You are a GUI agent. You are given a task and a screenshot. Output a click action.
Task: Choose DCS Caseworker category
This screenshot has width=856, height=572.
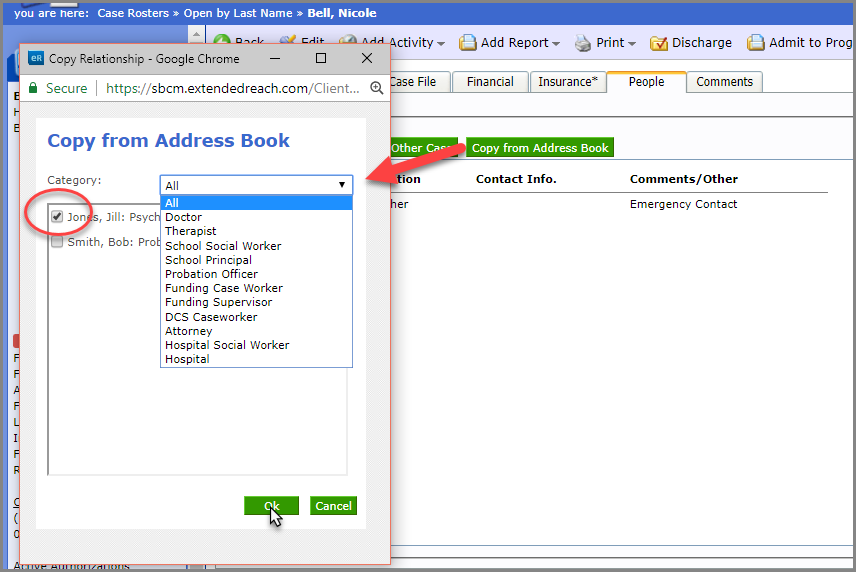(256, 317)
